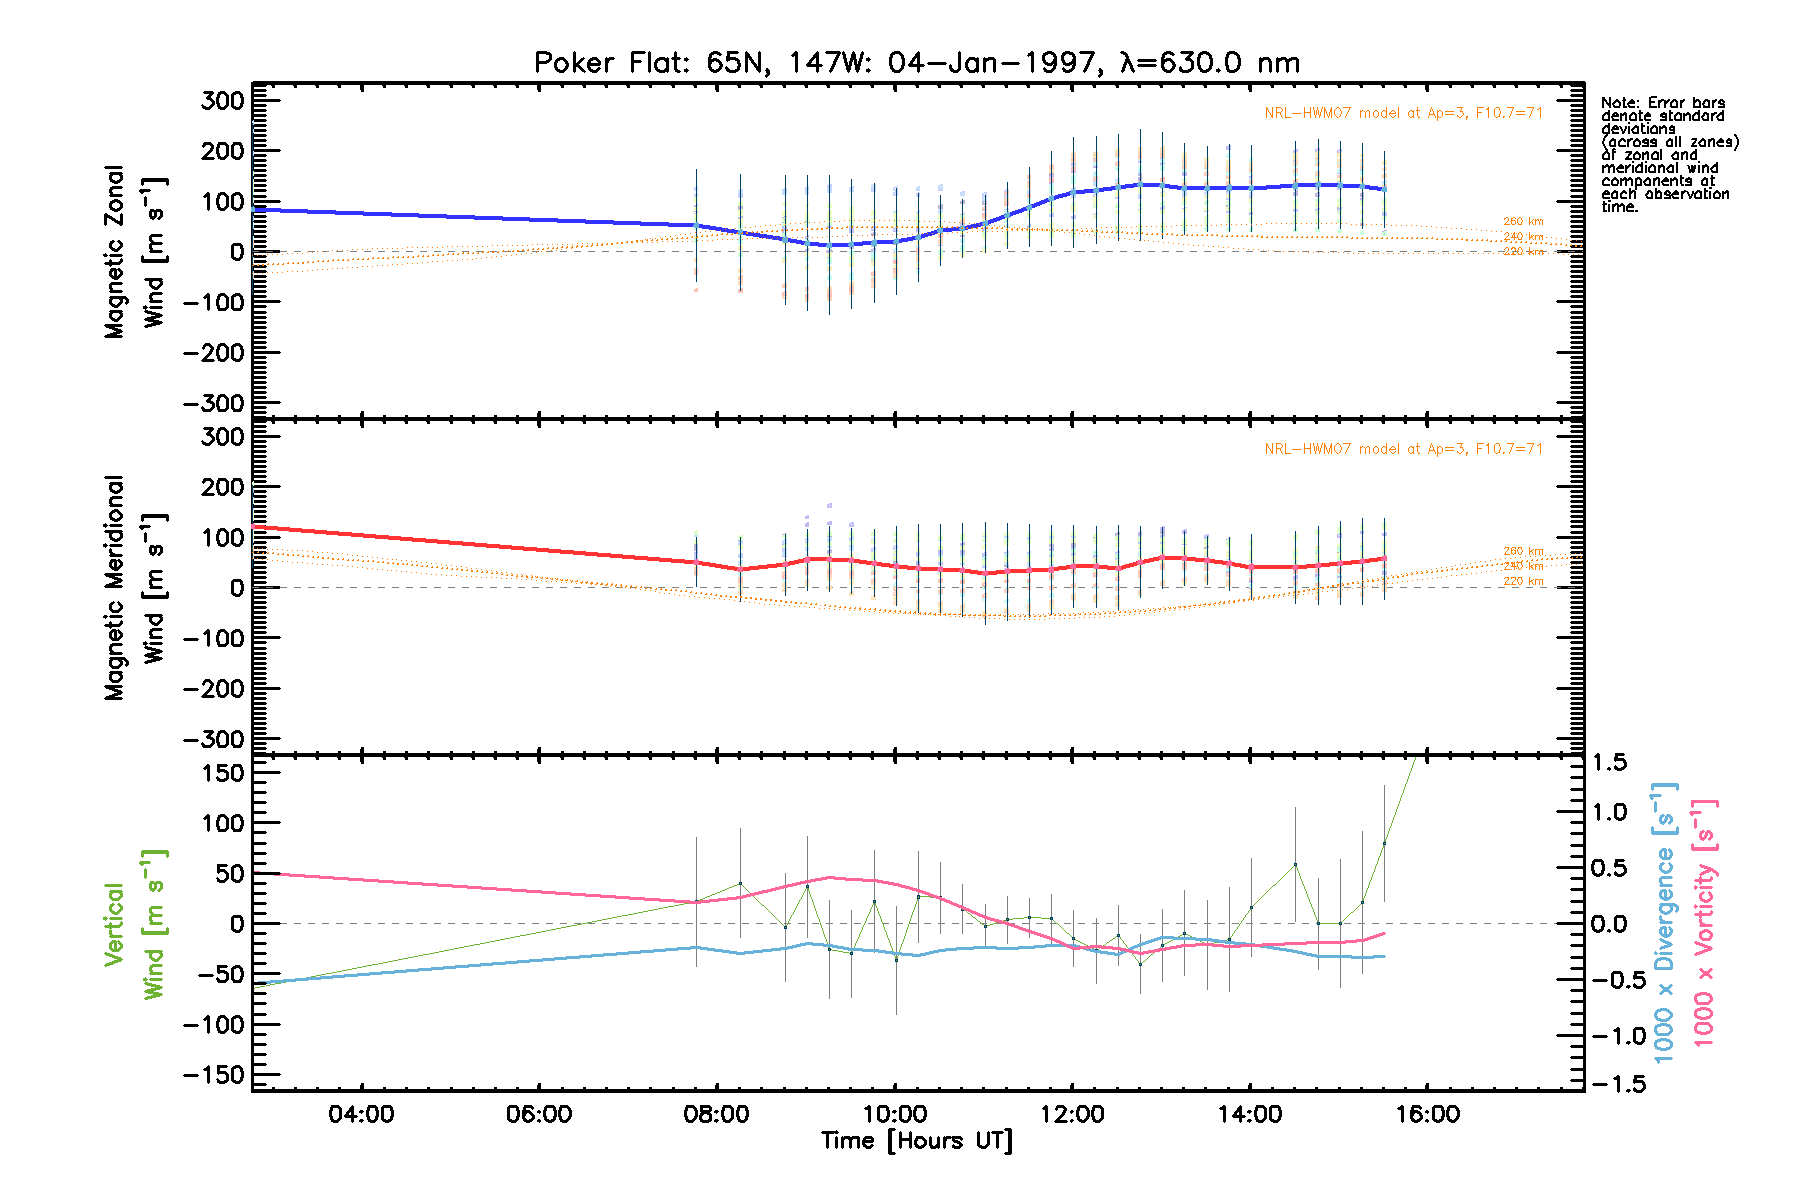Click the 12:00 time tick label

[1072, 1115]
